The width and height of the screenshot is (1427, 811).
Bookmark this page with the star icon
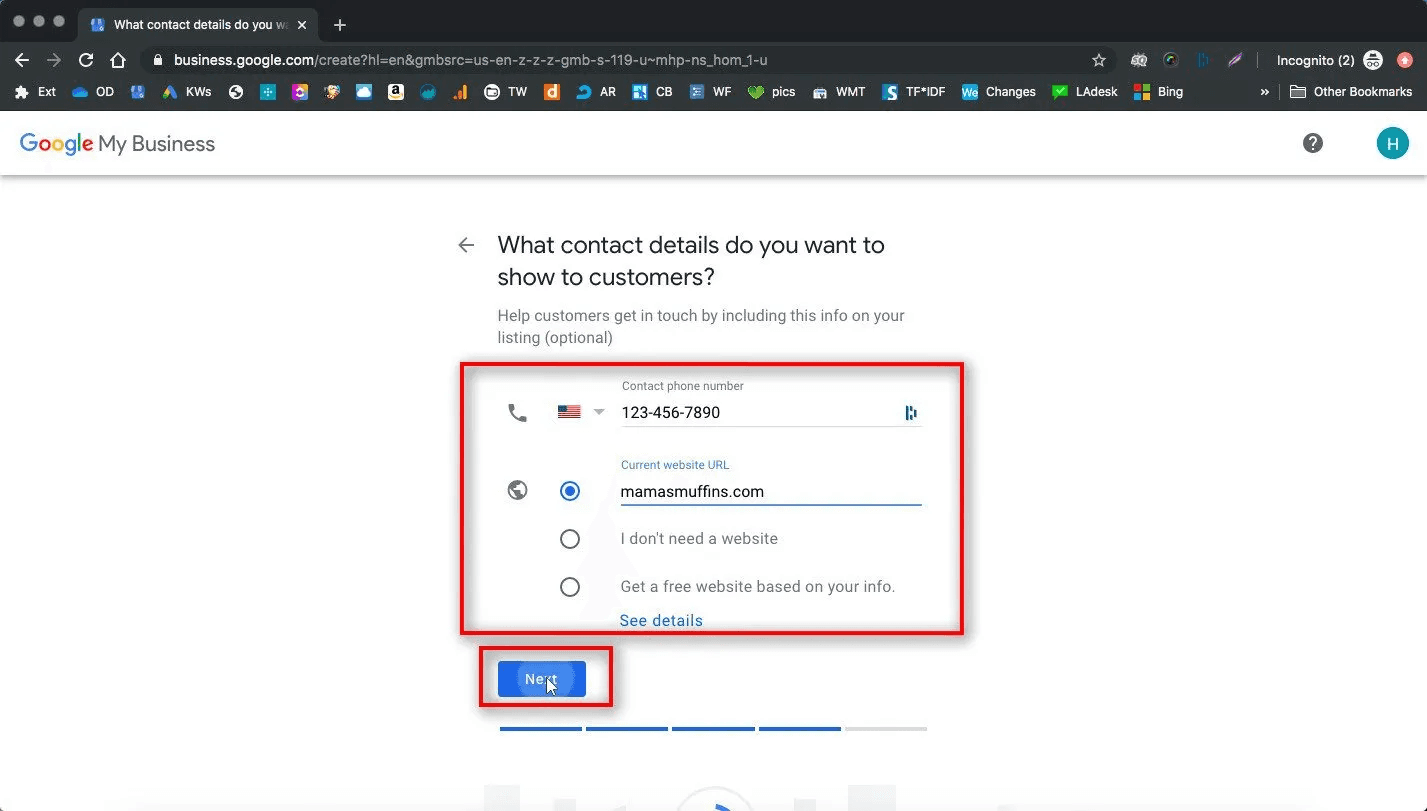1099,60
